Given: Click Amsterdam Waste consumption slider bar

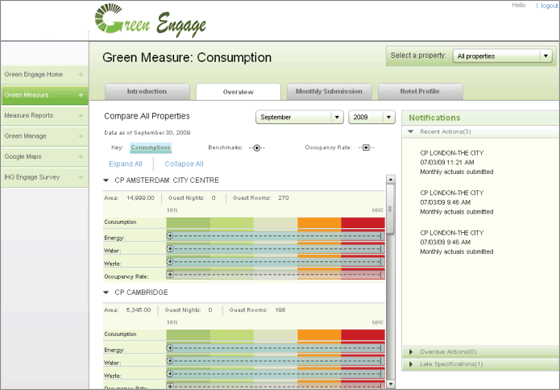Looking at the screenshot, I should 275,261.
